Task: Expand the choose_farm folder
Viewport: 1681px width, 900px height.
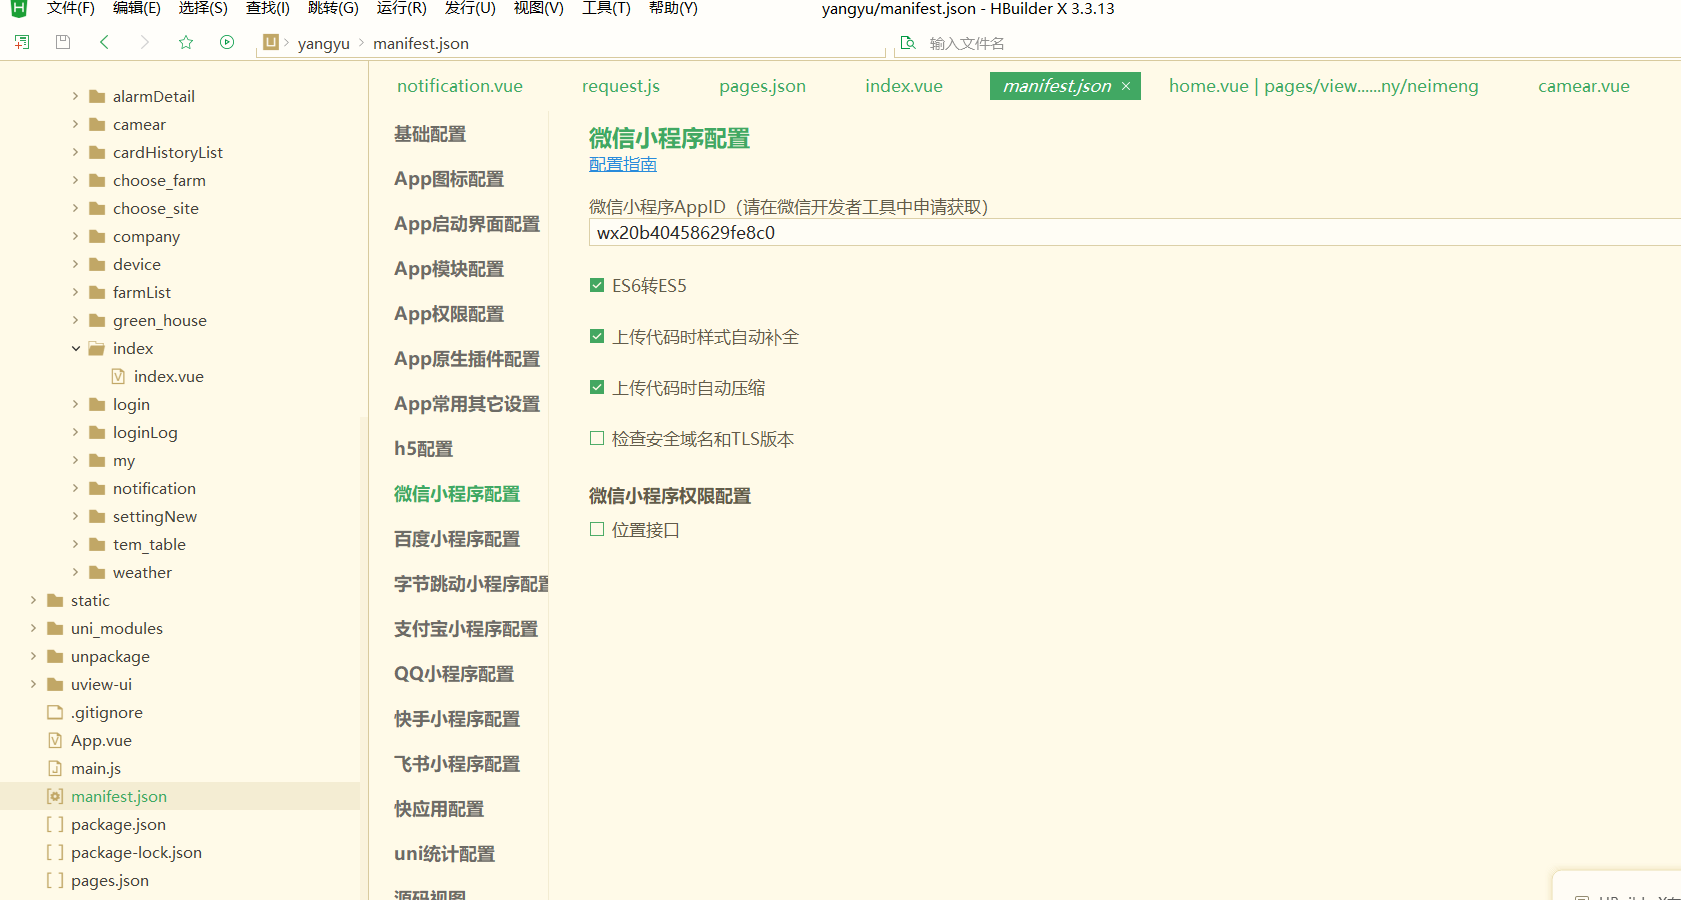Action: click(76, 180)
